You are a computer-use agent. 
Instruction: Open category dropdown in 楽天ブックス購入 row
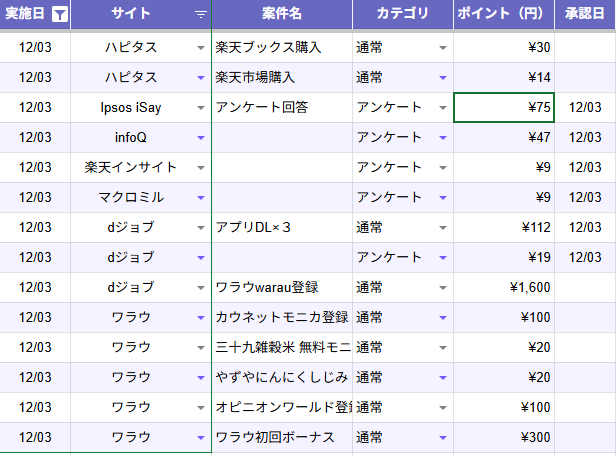442,48
